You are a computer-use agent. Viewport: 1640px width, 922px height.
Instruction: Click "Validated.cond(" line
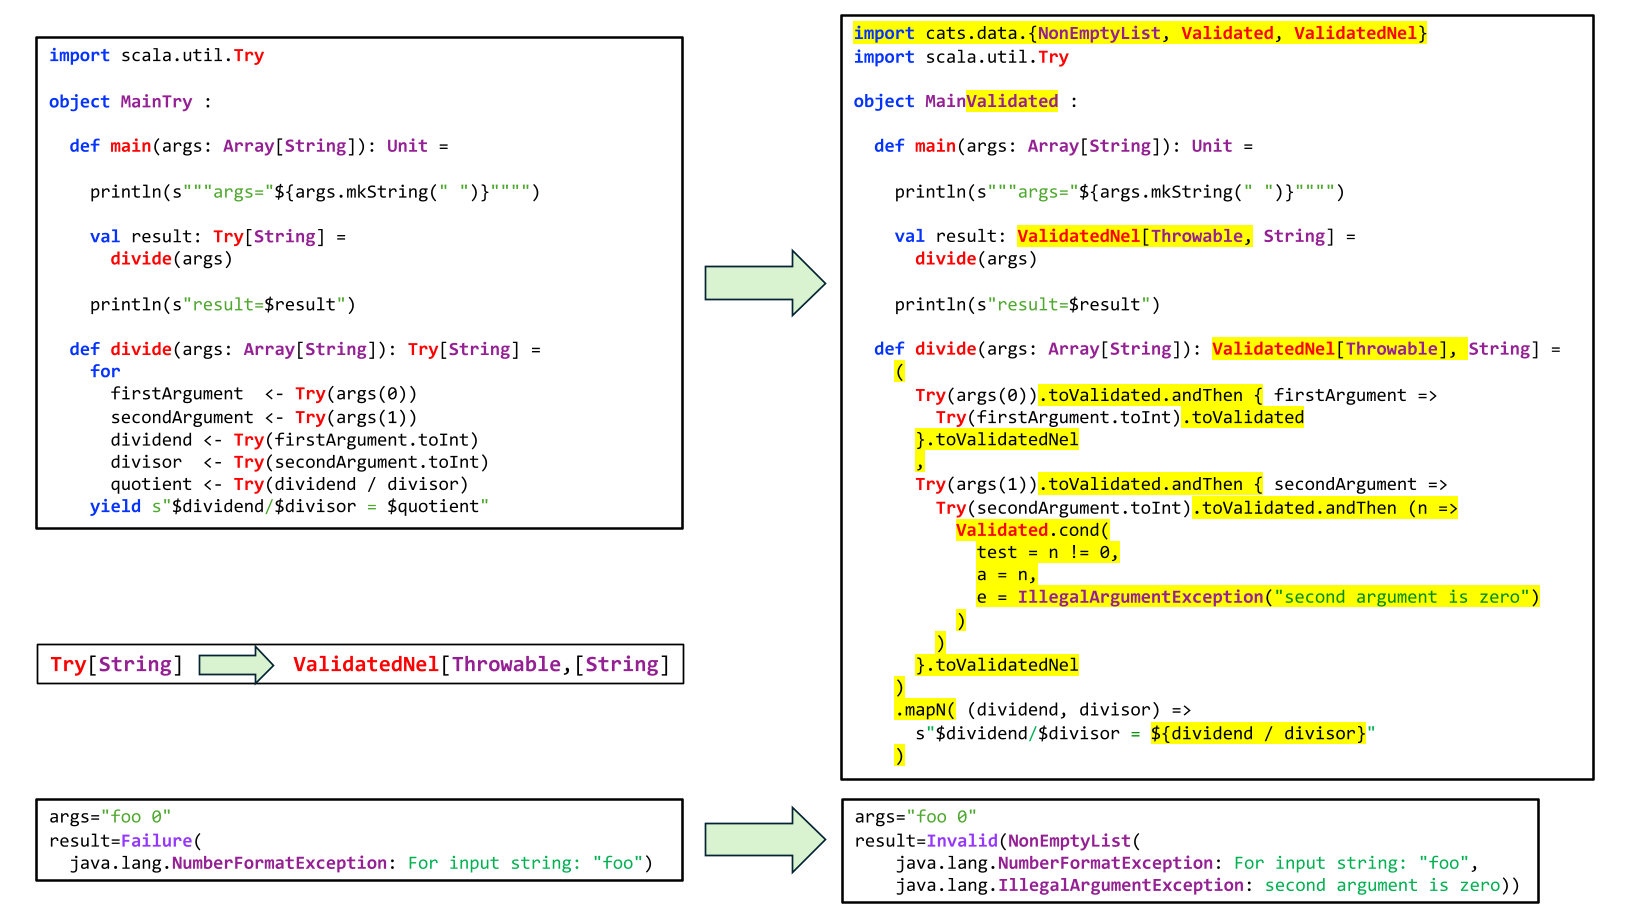(1033, 530)
